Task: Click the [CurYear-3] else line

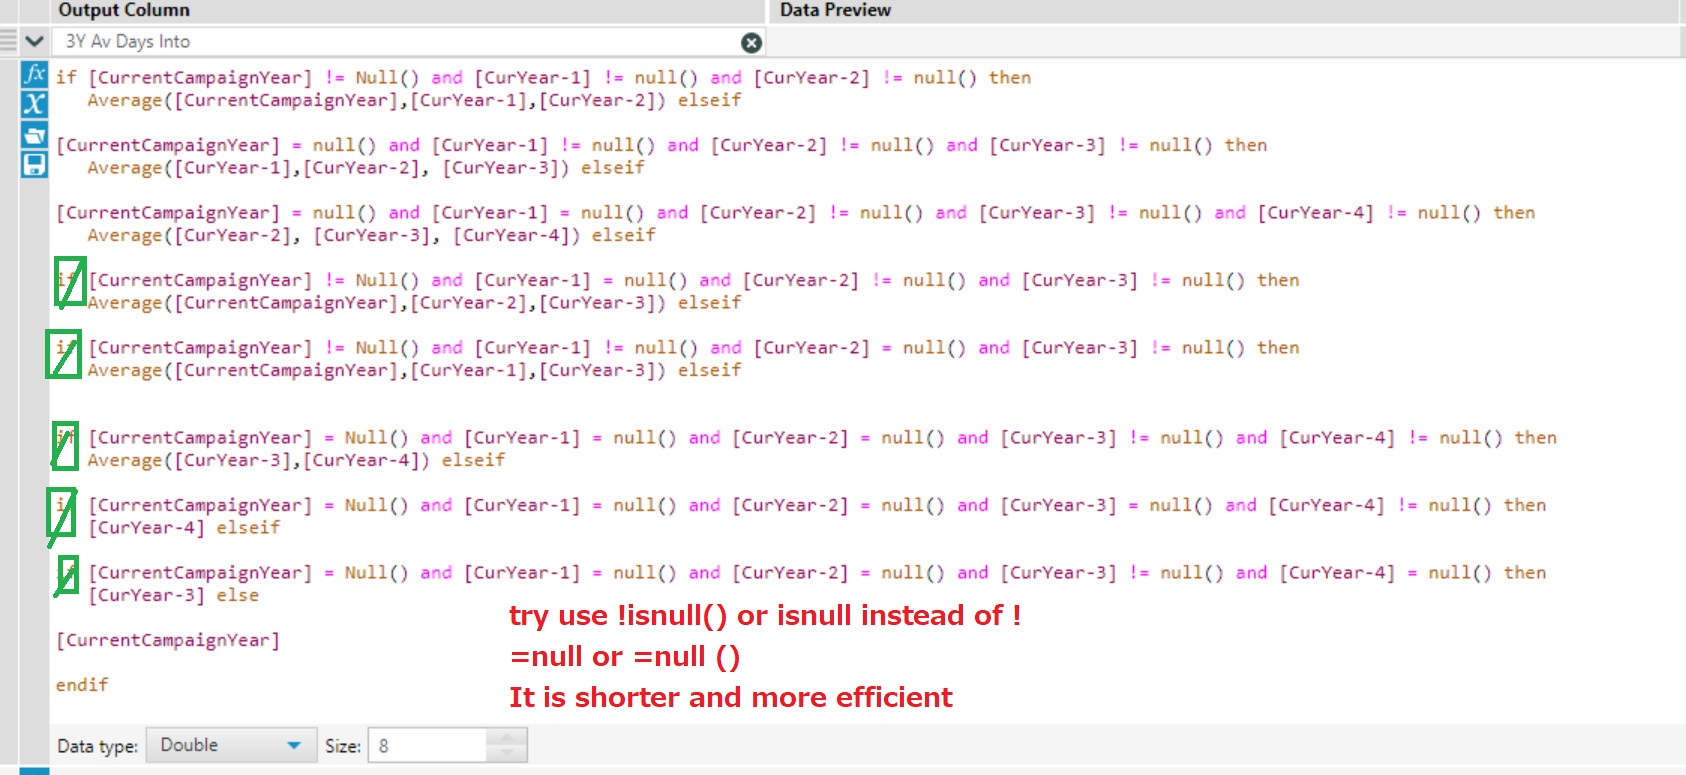Action: 173,595
